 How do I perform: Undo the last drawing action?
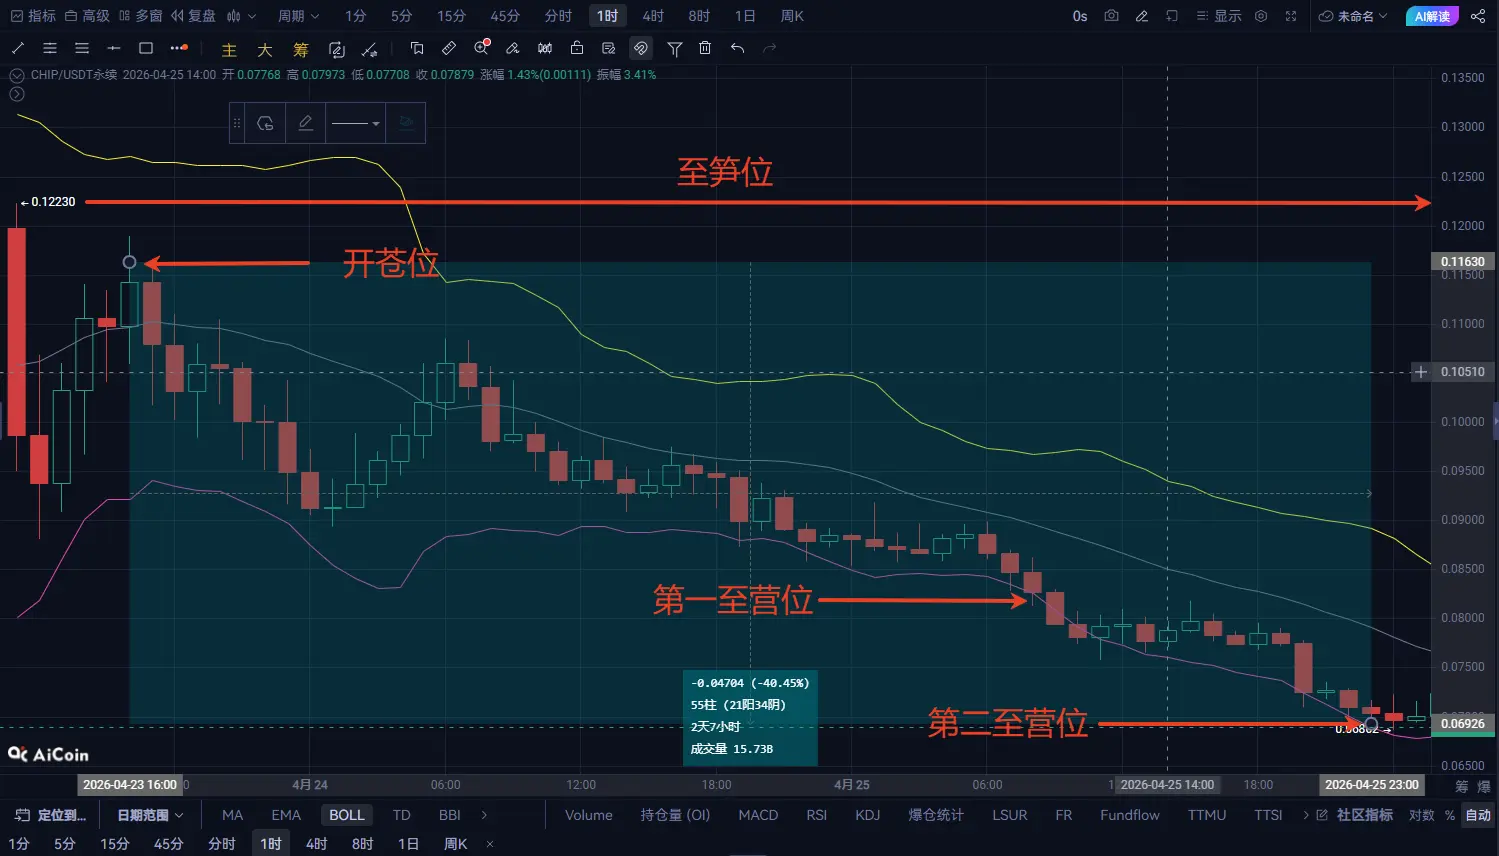(x=737, y=48)
